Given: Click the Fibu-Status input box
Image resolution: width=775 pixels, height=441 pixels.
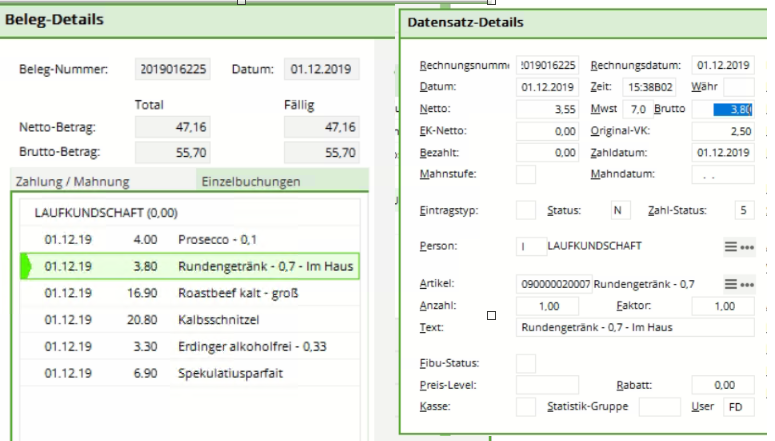Looking at the screenshot, I should point(526,363).
